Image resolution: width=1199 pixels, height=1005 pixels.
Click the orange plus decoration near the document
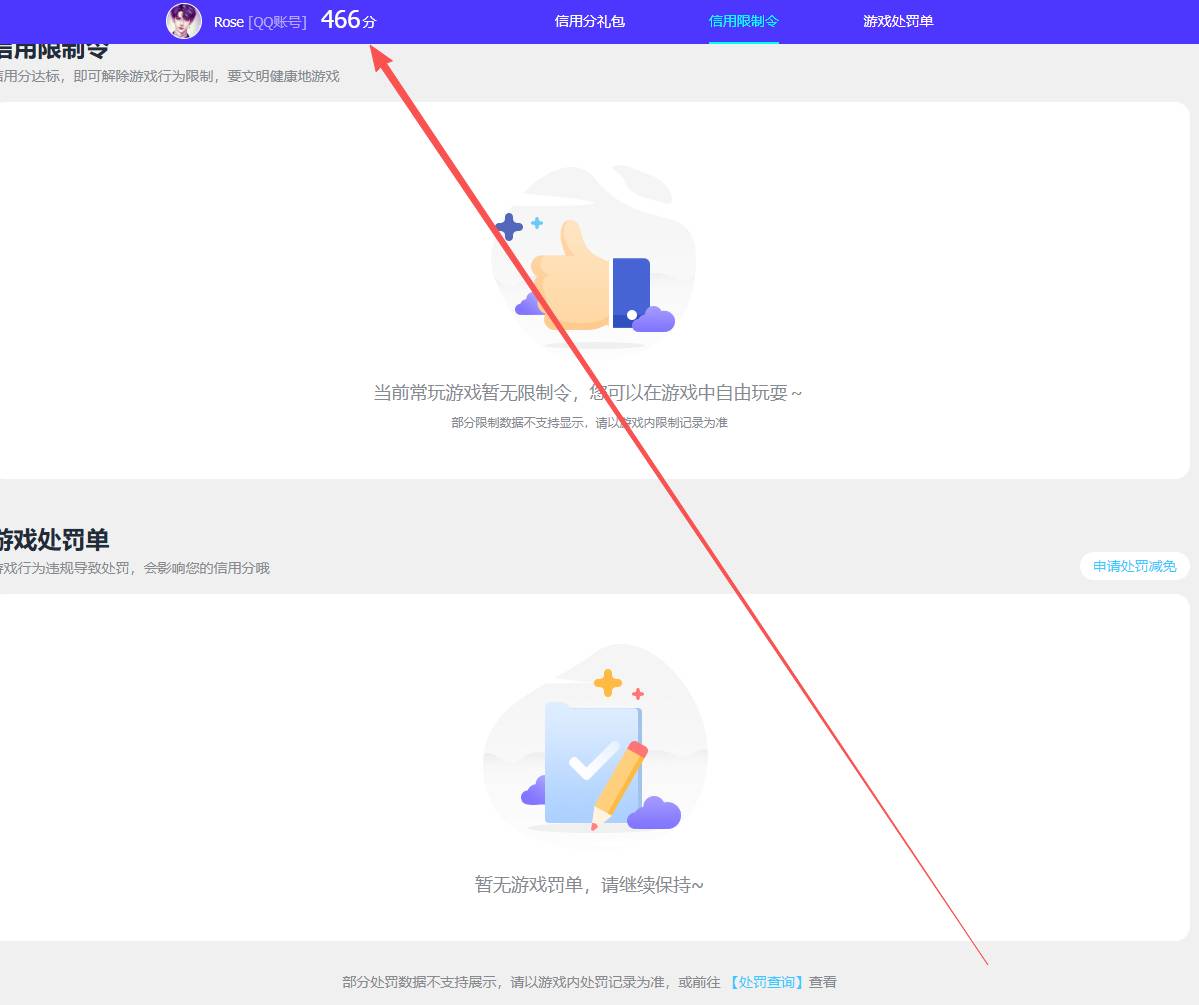(x=607, y=685)
